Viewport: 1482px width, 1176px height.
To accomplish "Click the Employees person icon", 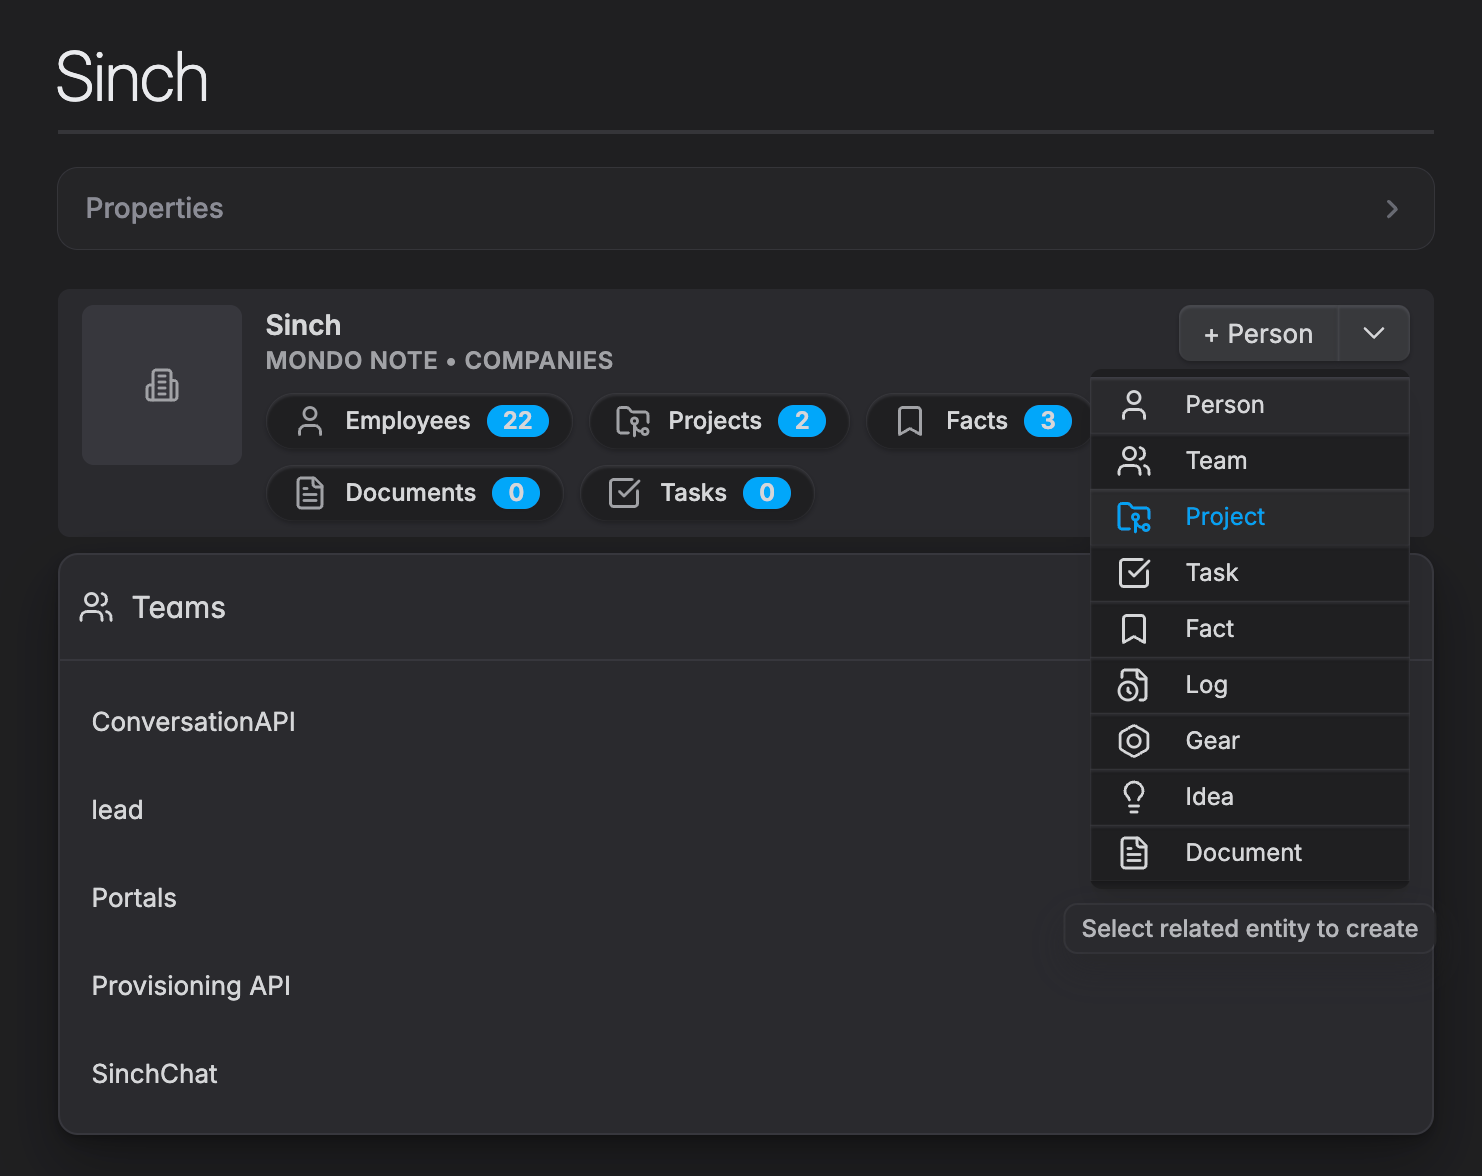I will pos(310,421).
